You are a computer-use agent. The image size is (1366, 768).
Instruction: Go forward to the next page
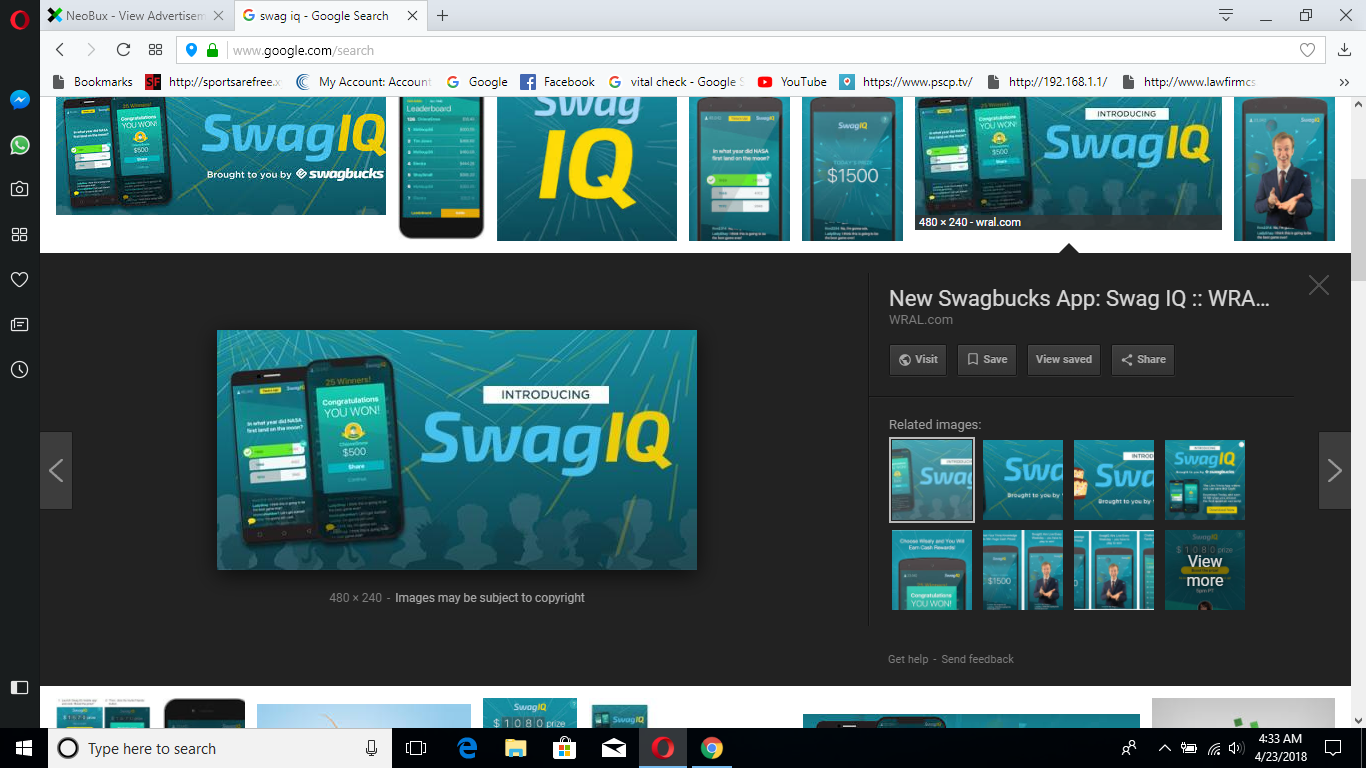pyautogui.click(x=91, y=50)
